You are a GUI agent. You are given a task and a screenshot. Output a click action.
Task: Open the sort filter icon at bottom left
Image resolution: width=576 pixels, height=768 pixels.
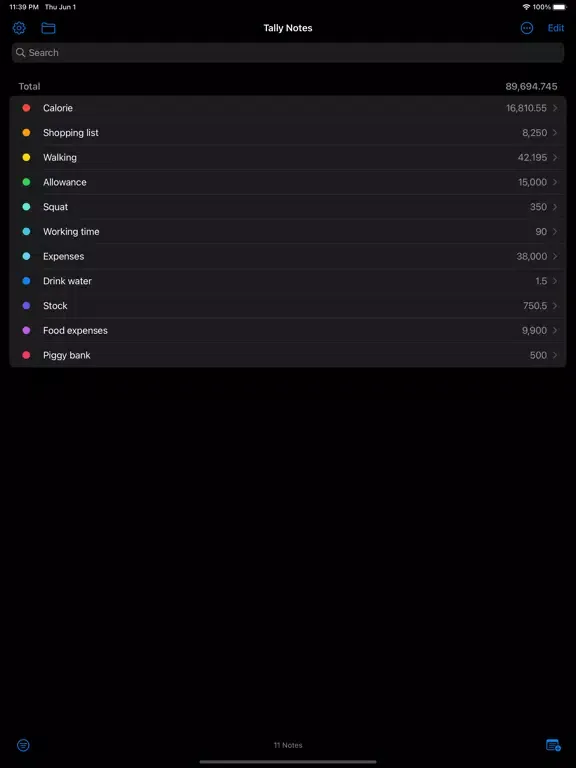[23, 745]
